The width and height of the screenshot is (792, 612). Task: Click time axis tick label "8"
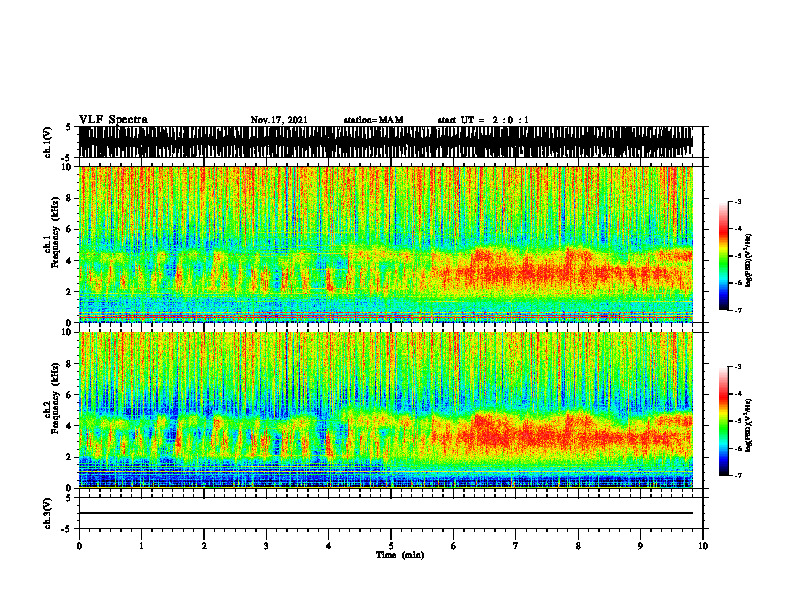pyautogui.click(x=578, y=545)
